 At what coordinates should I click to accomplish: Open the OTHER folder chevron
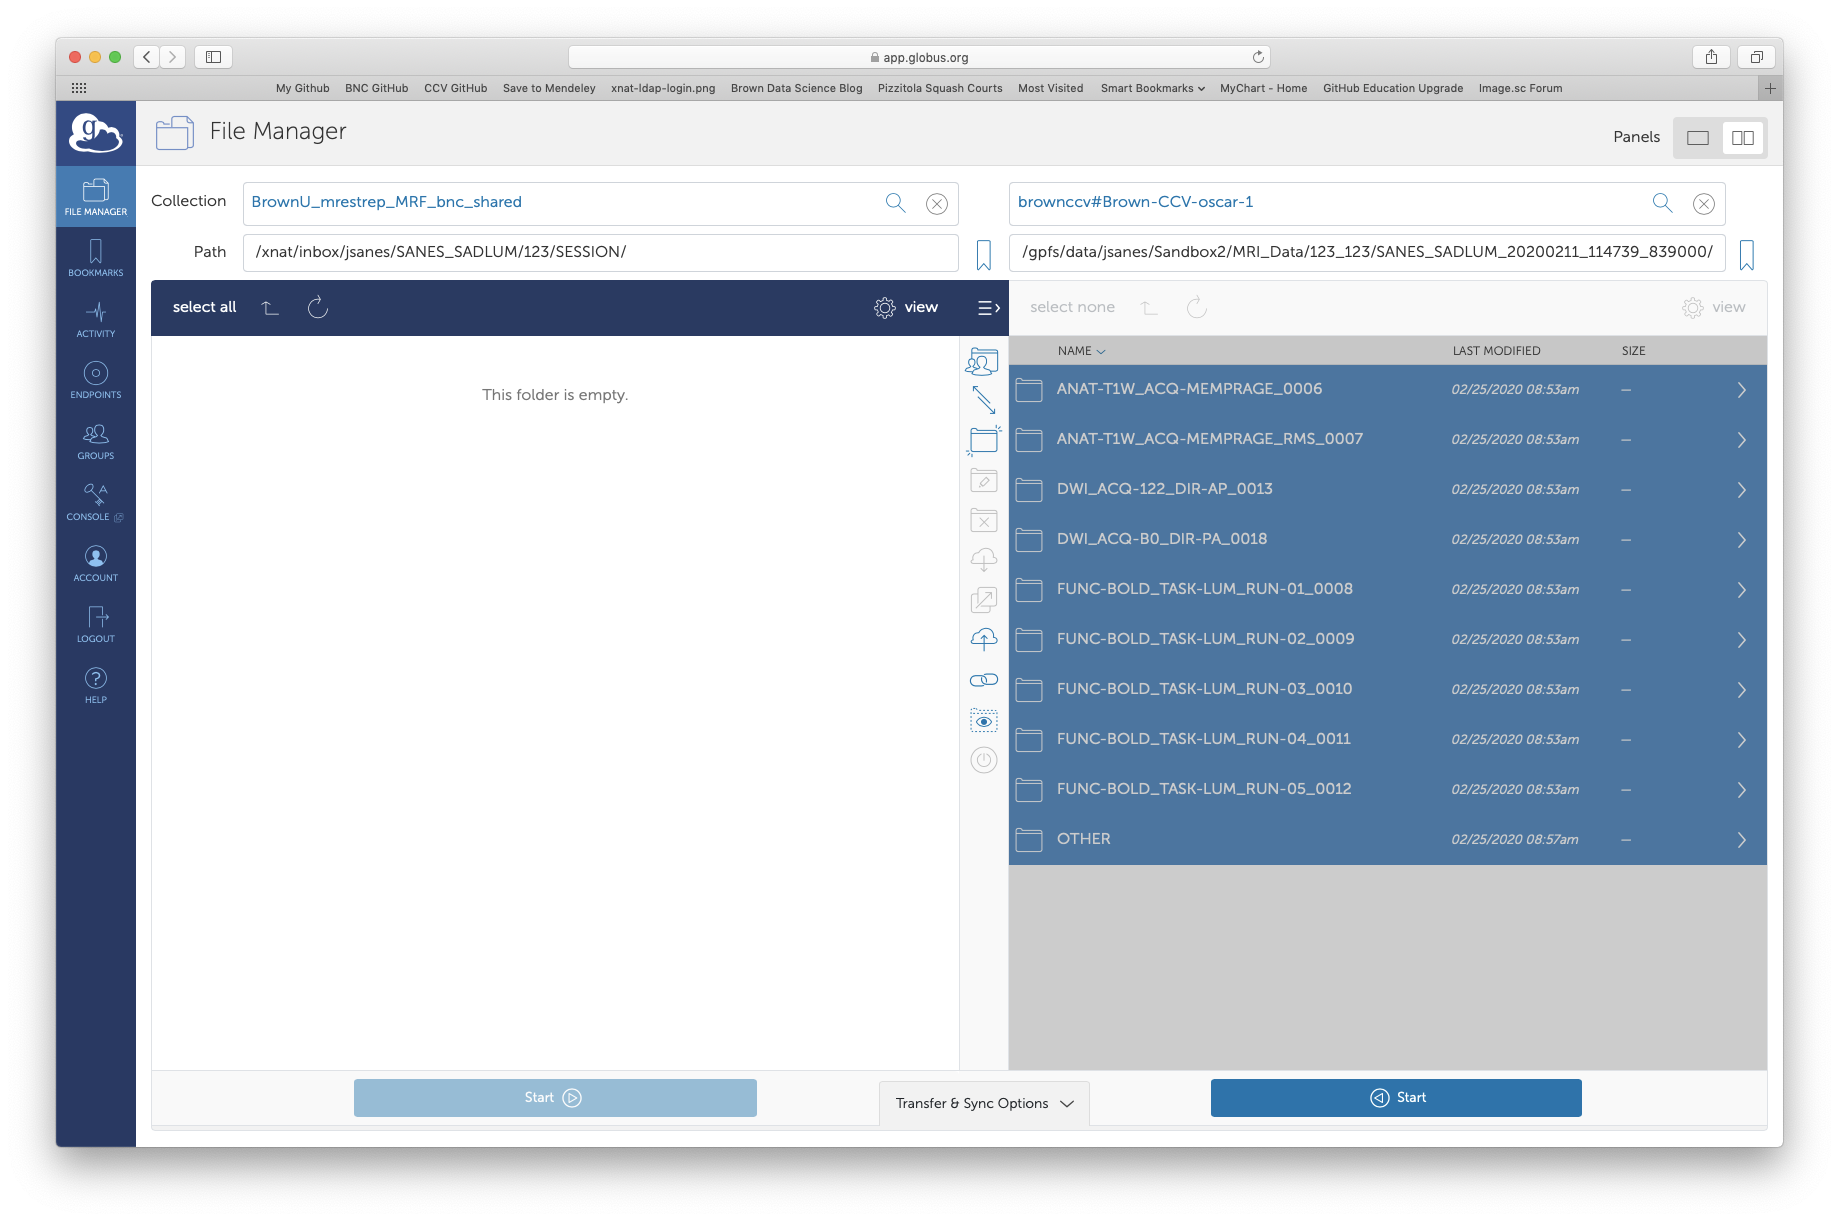[1741, 840]
